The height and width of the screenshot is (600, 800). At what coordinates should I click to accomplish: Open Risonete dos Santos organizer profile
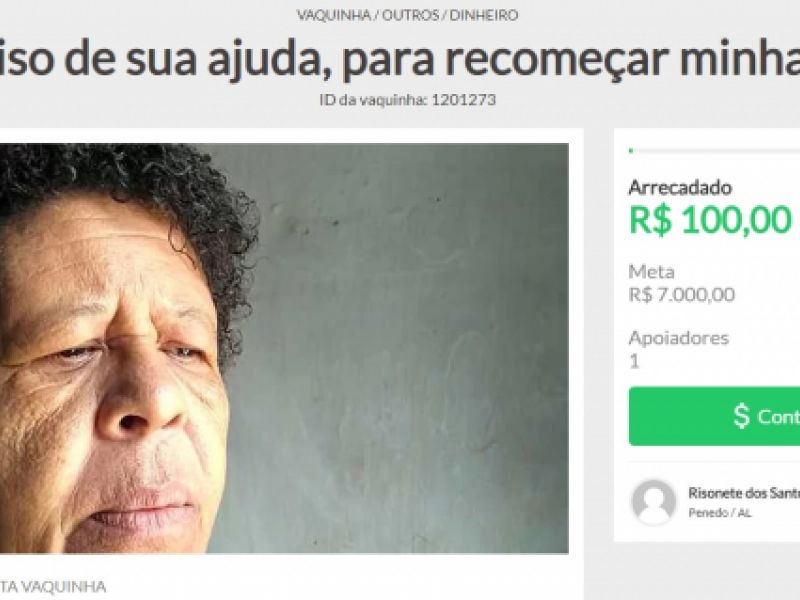(x=744, y=493)
